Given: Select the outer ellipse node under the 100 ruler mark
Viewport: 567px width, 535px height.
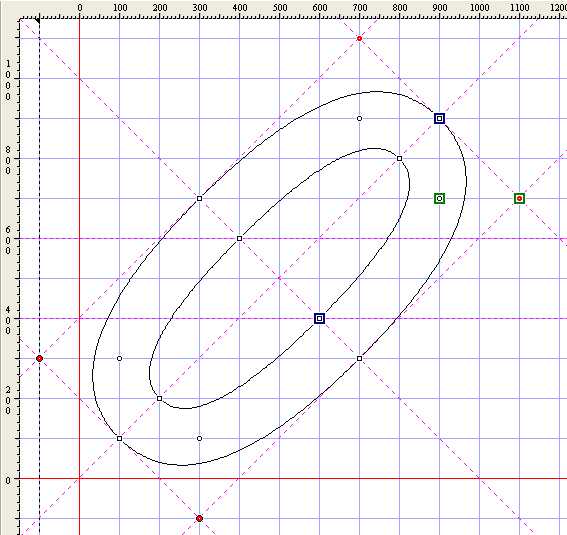Looking at the screenshot, I should click(x=120, y=438).
